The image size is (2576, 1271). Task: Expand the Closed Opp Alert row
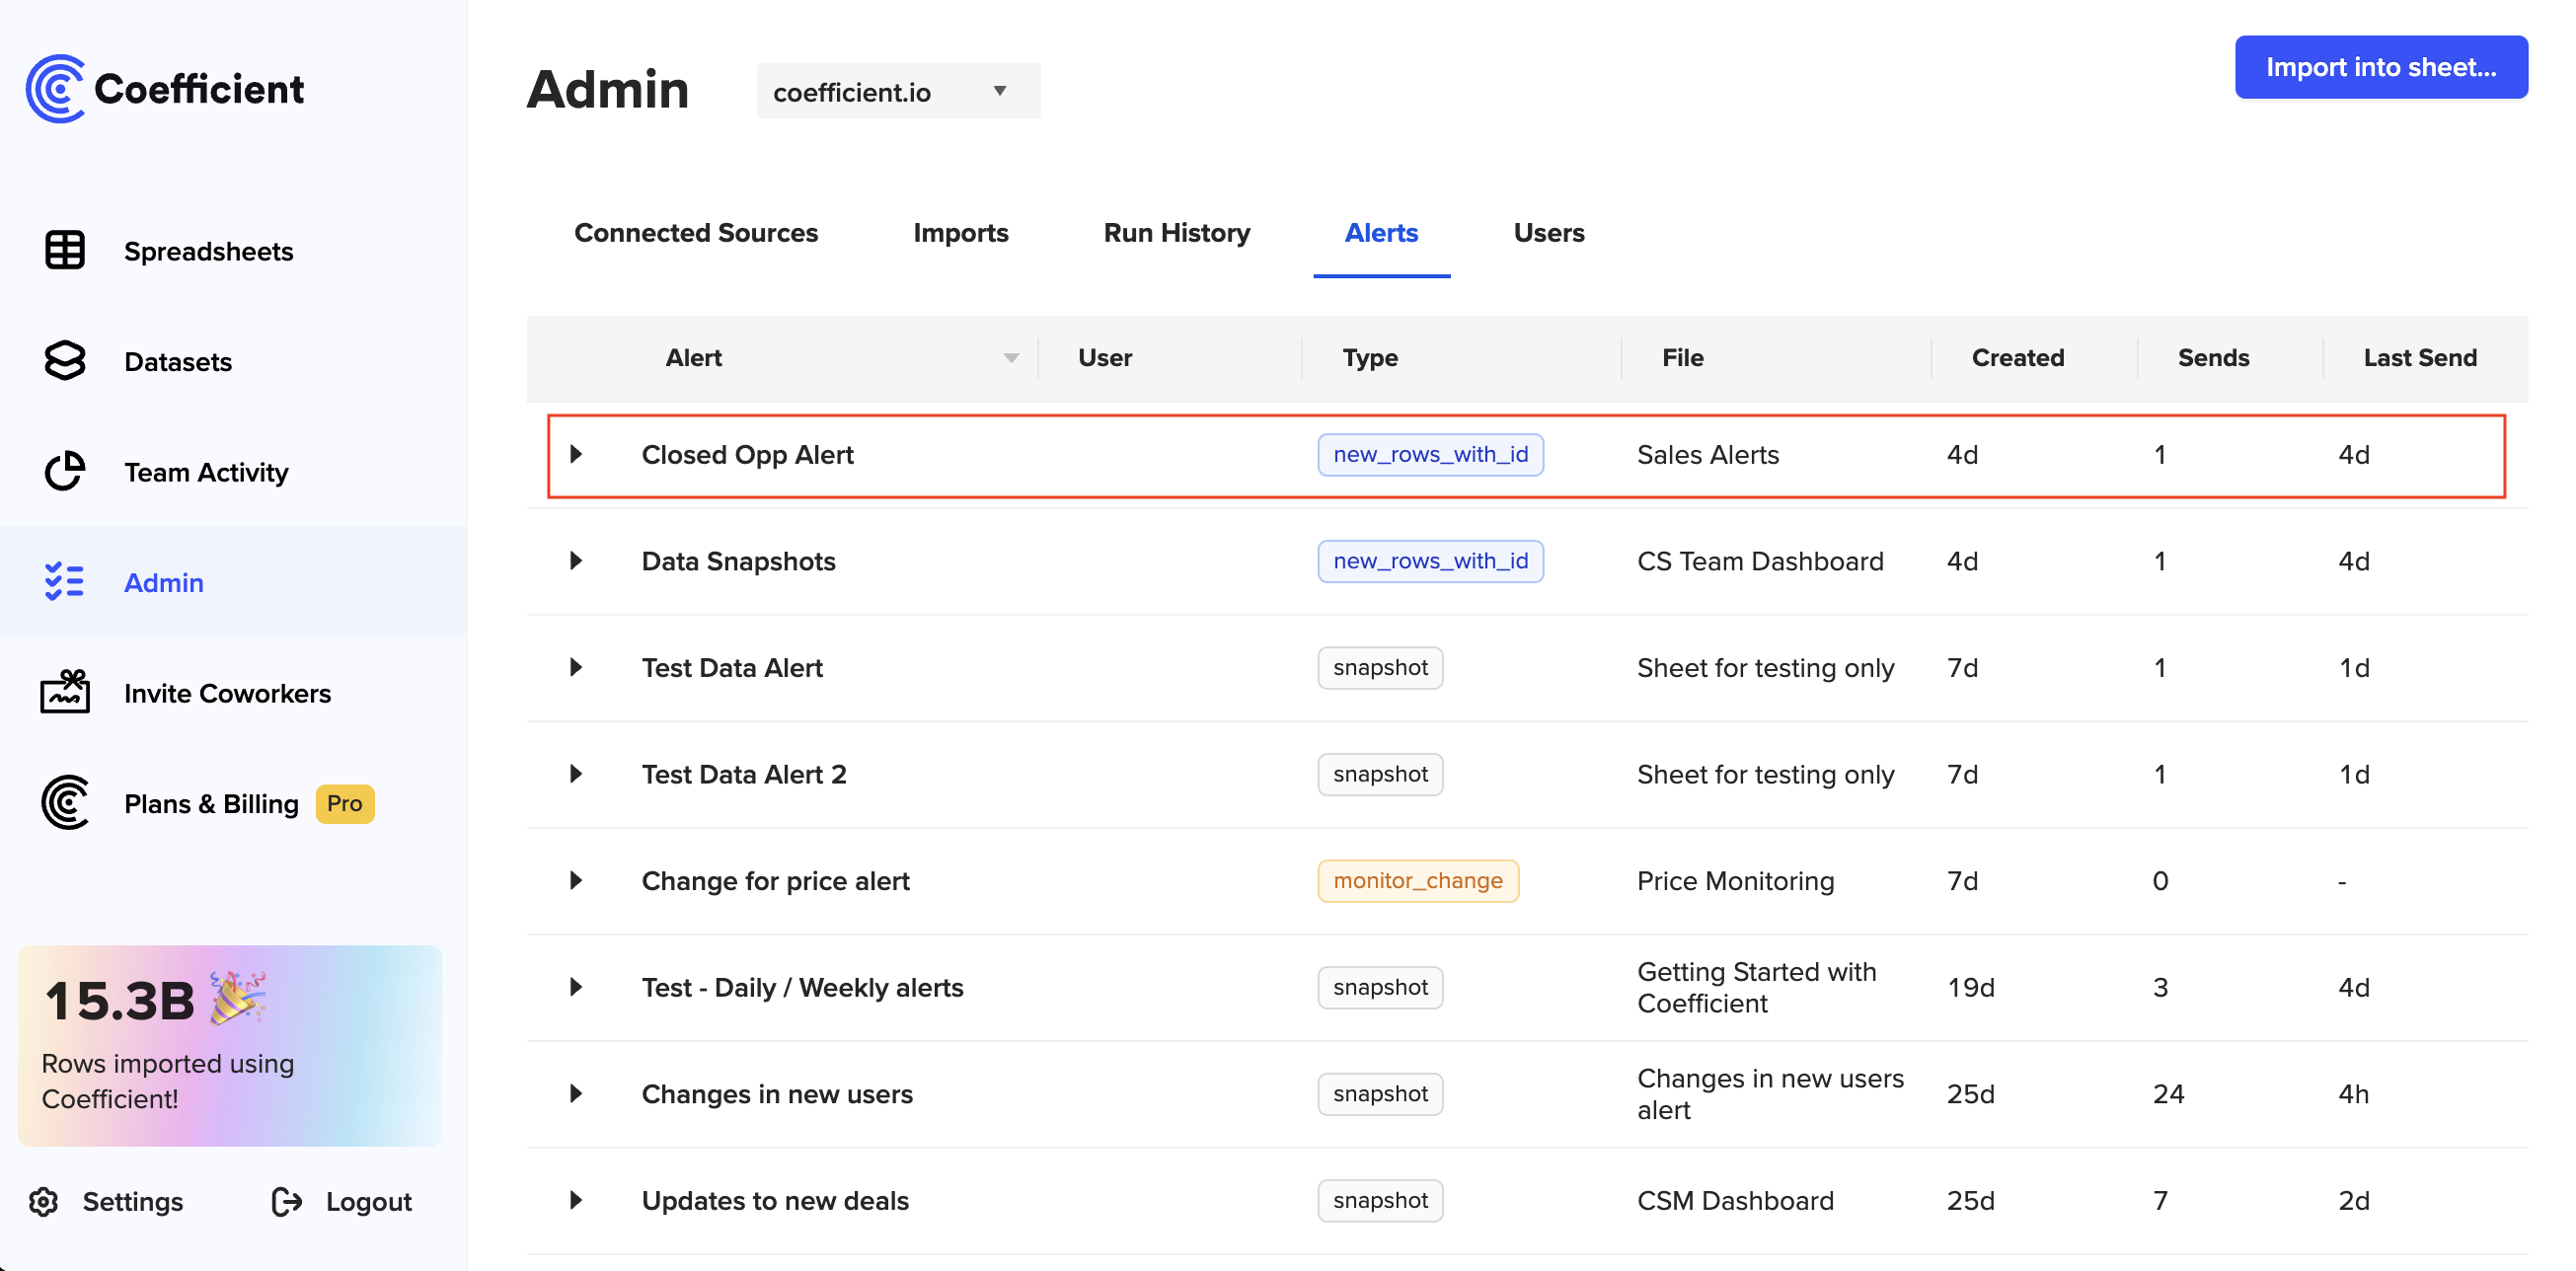point(576,454)
